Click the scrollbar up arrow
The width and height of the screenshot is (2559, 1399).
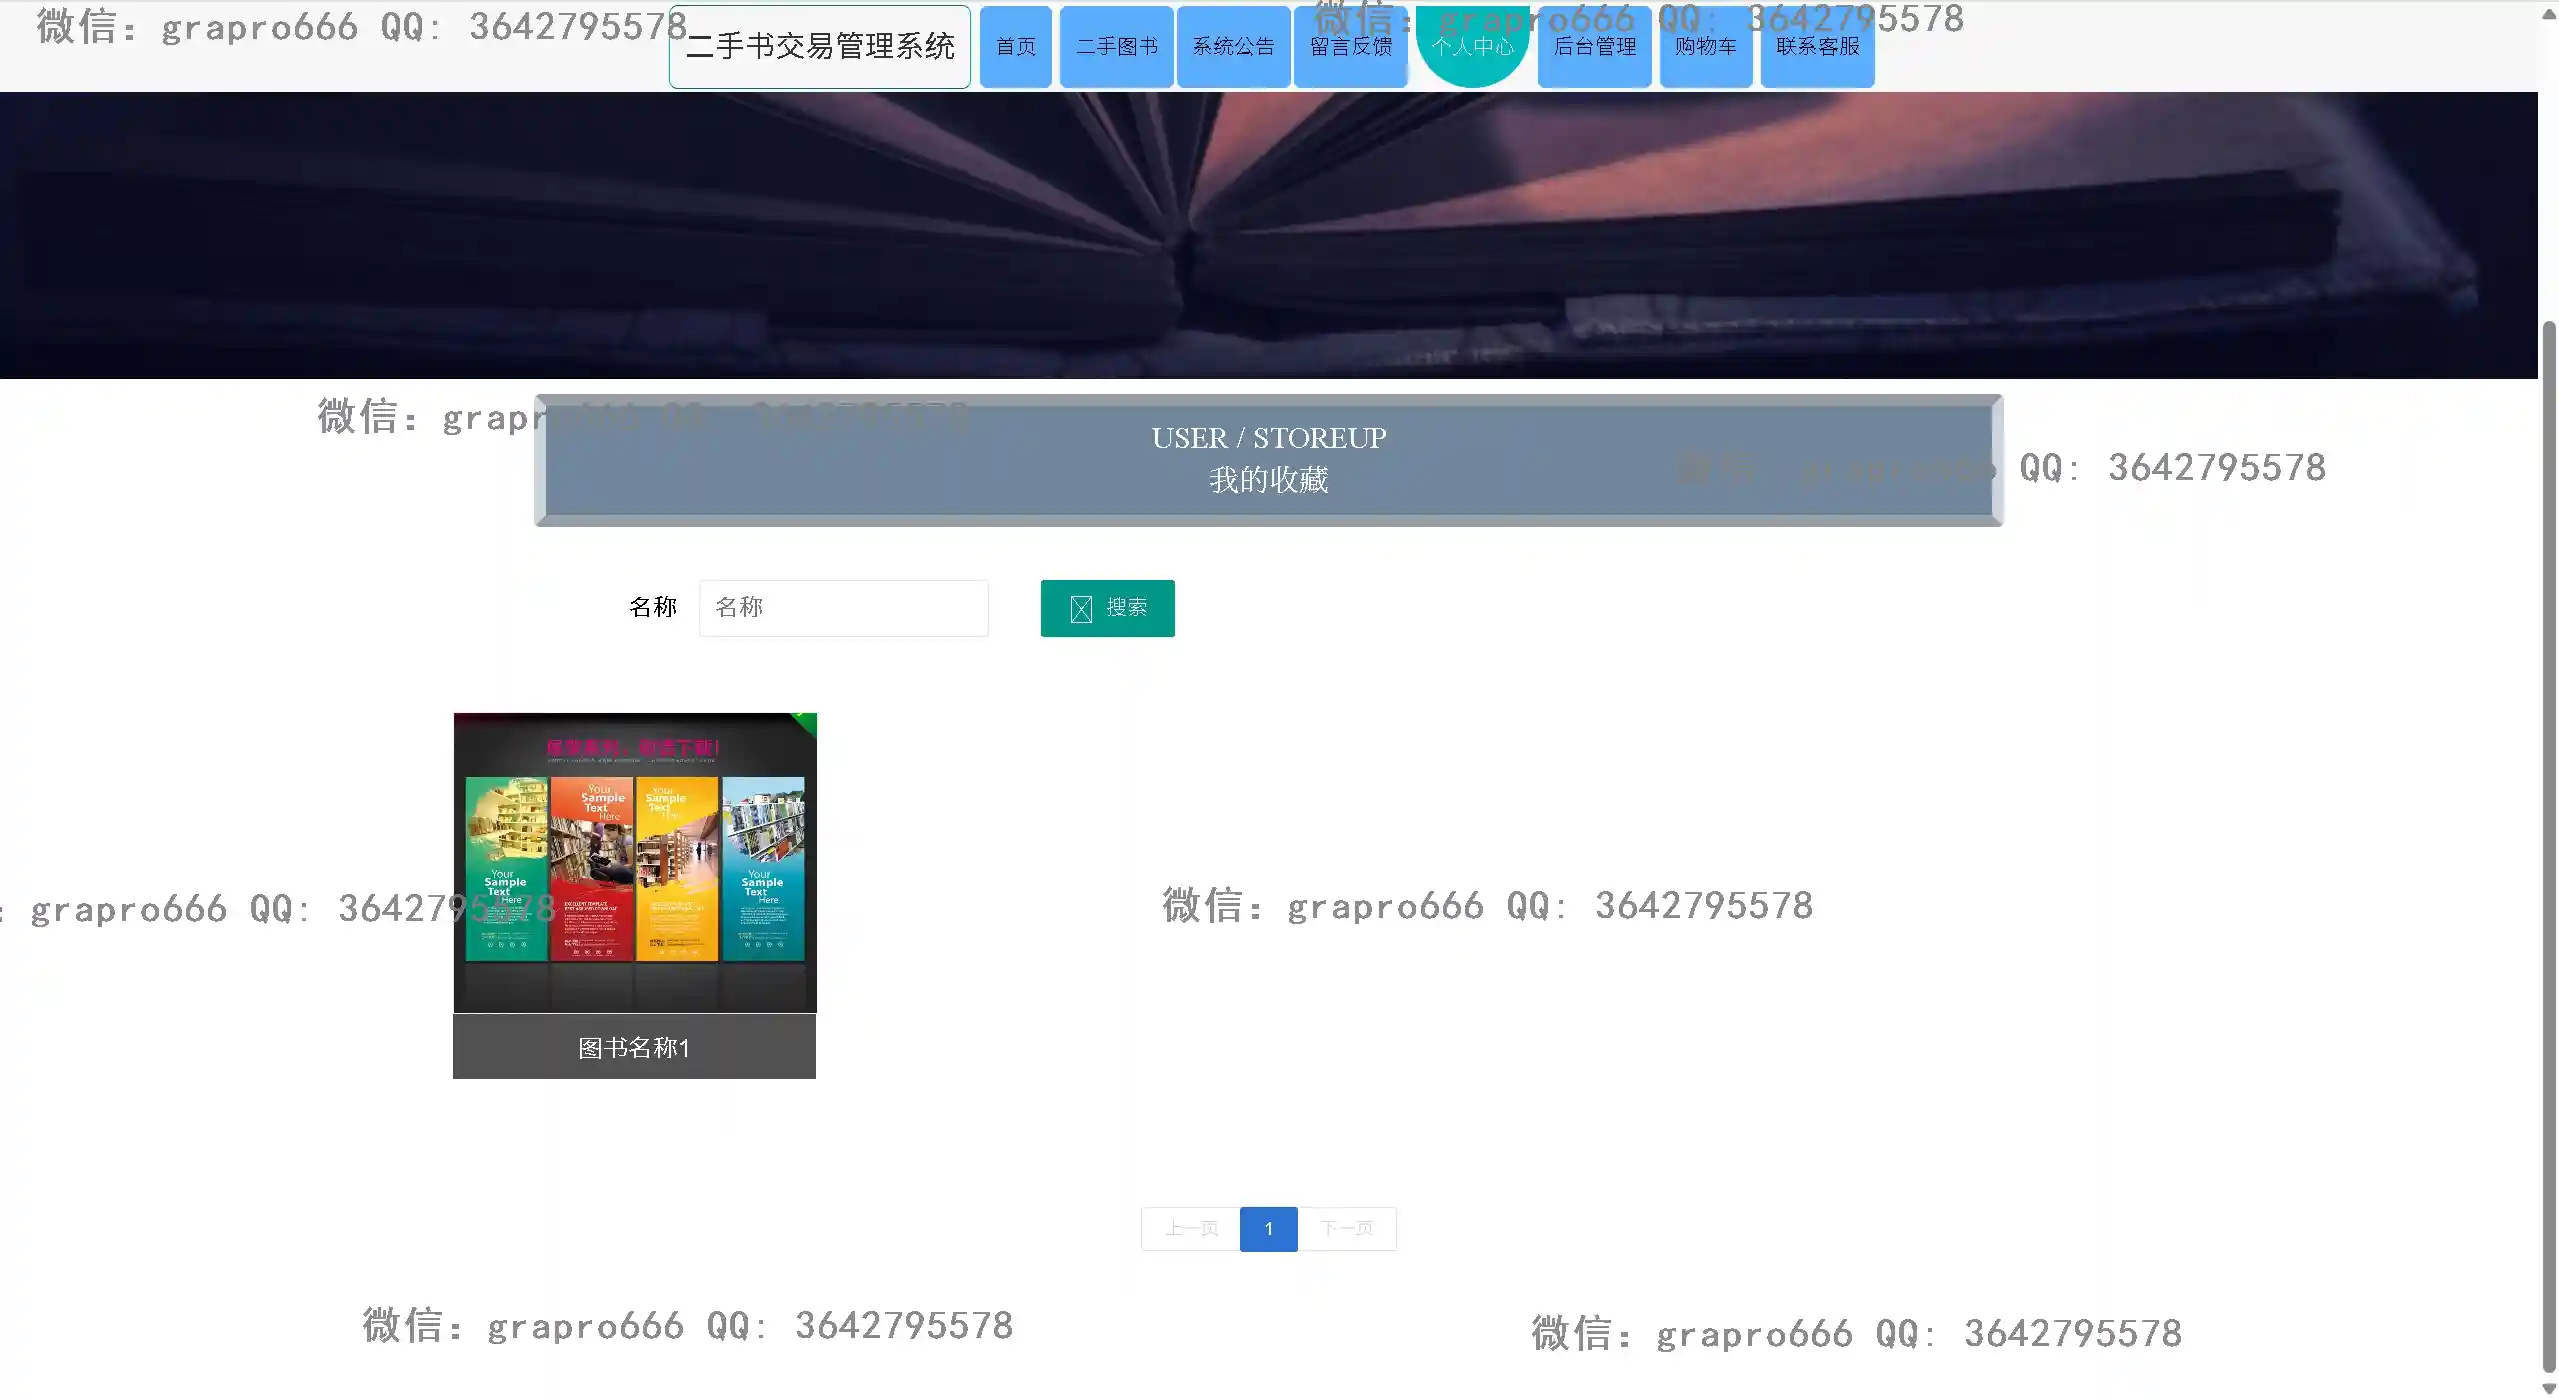pyautogui.click(x=2548, y=12)
